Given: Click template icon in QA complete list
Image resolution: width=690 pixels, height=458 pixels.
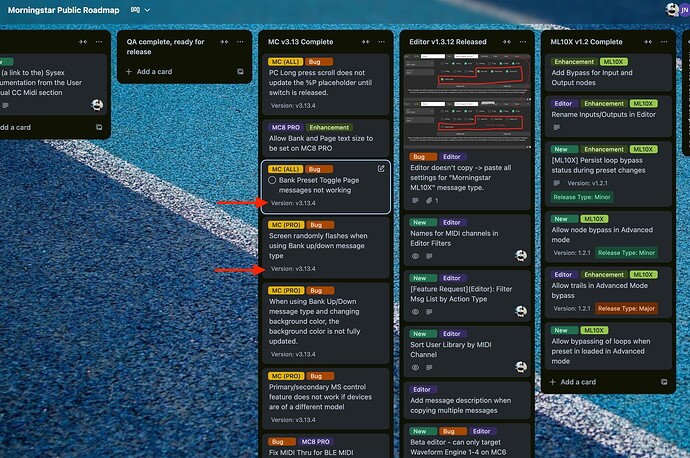Looking at the screenshot, I should (x=240, y=71).
